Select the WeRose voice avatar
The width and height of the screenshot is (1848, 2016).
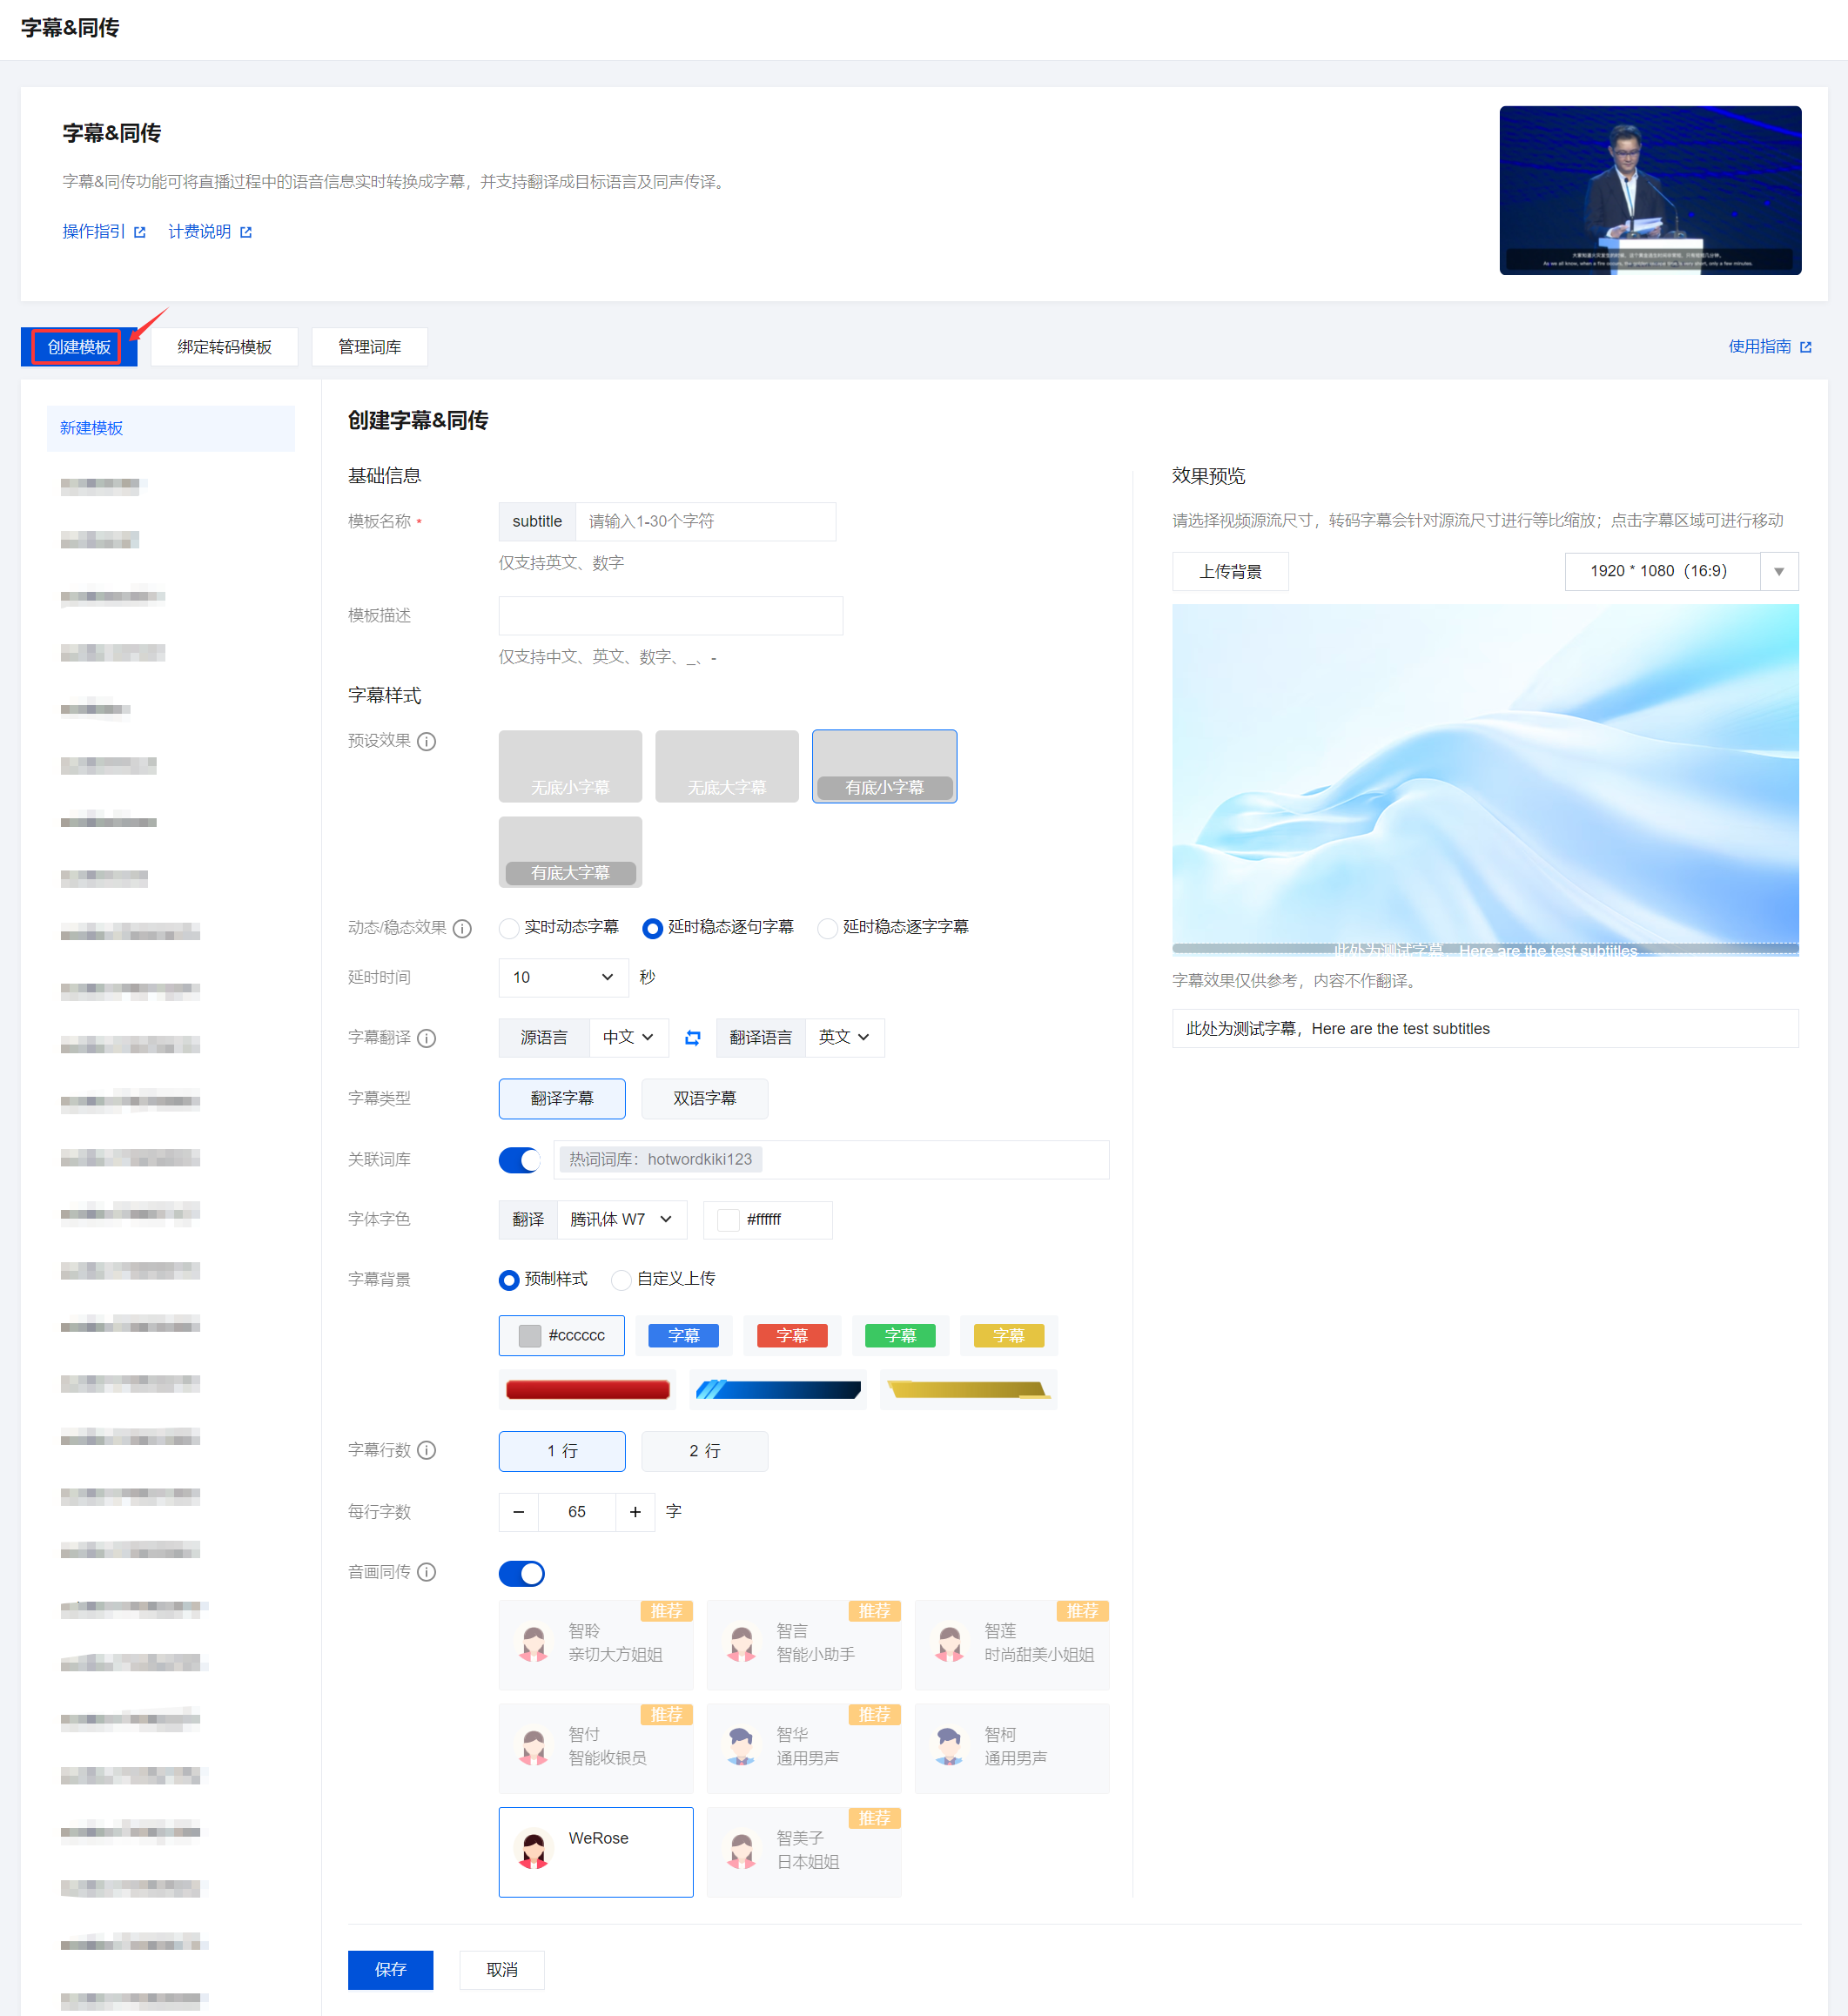596,1851
